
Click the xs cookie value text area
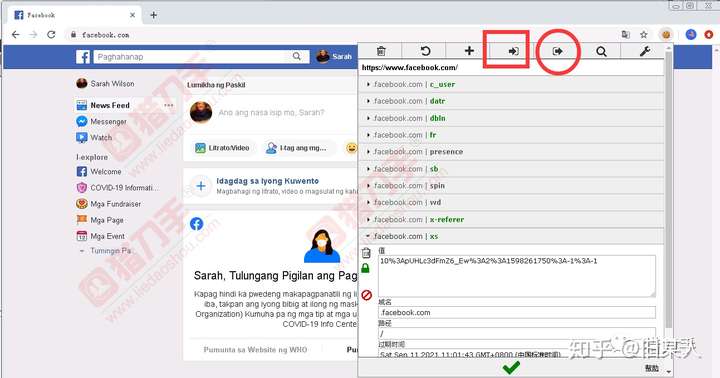coord(517,276)
